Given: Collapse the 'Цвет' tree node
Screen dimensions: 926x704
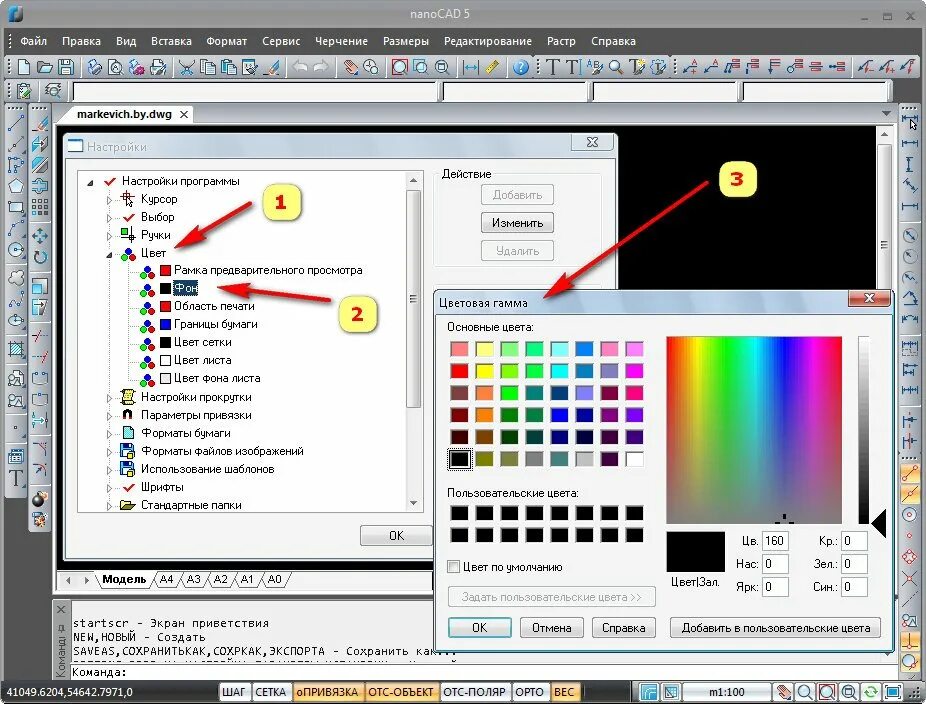Looking at the screenshot, I should 109,255.
